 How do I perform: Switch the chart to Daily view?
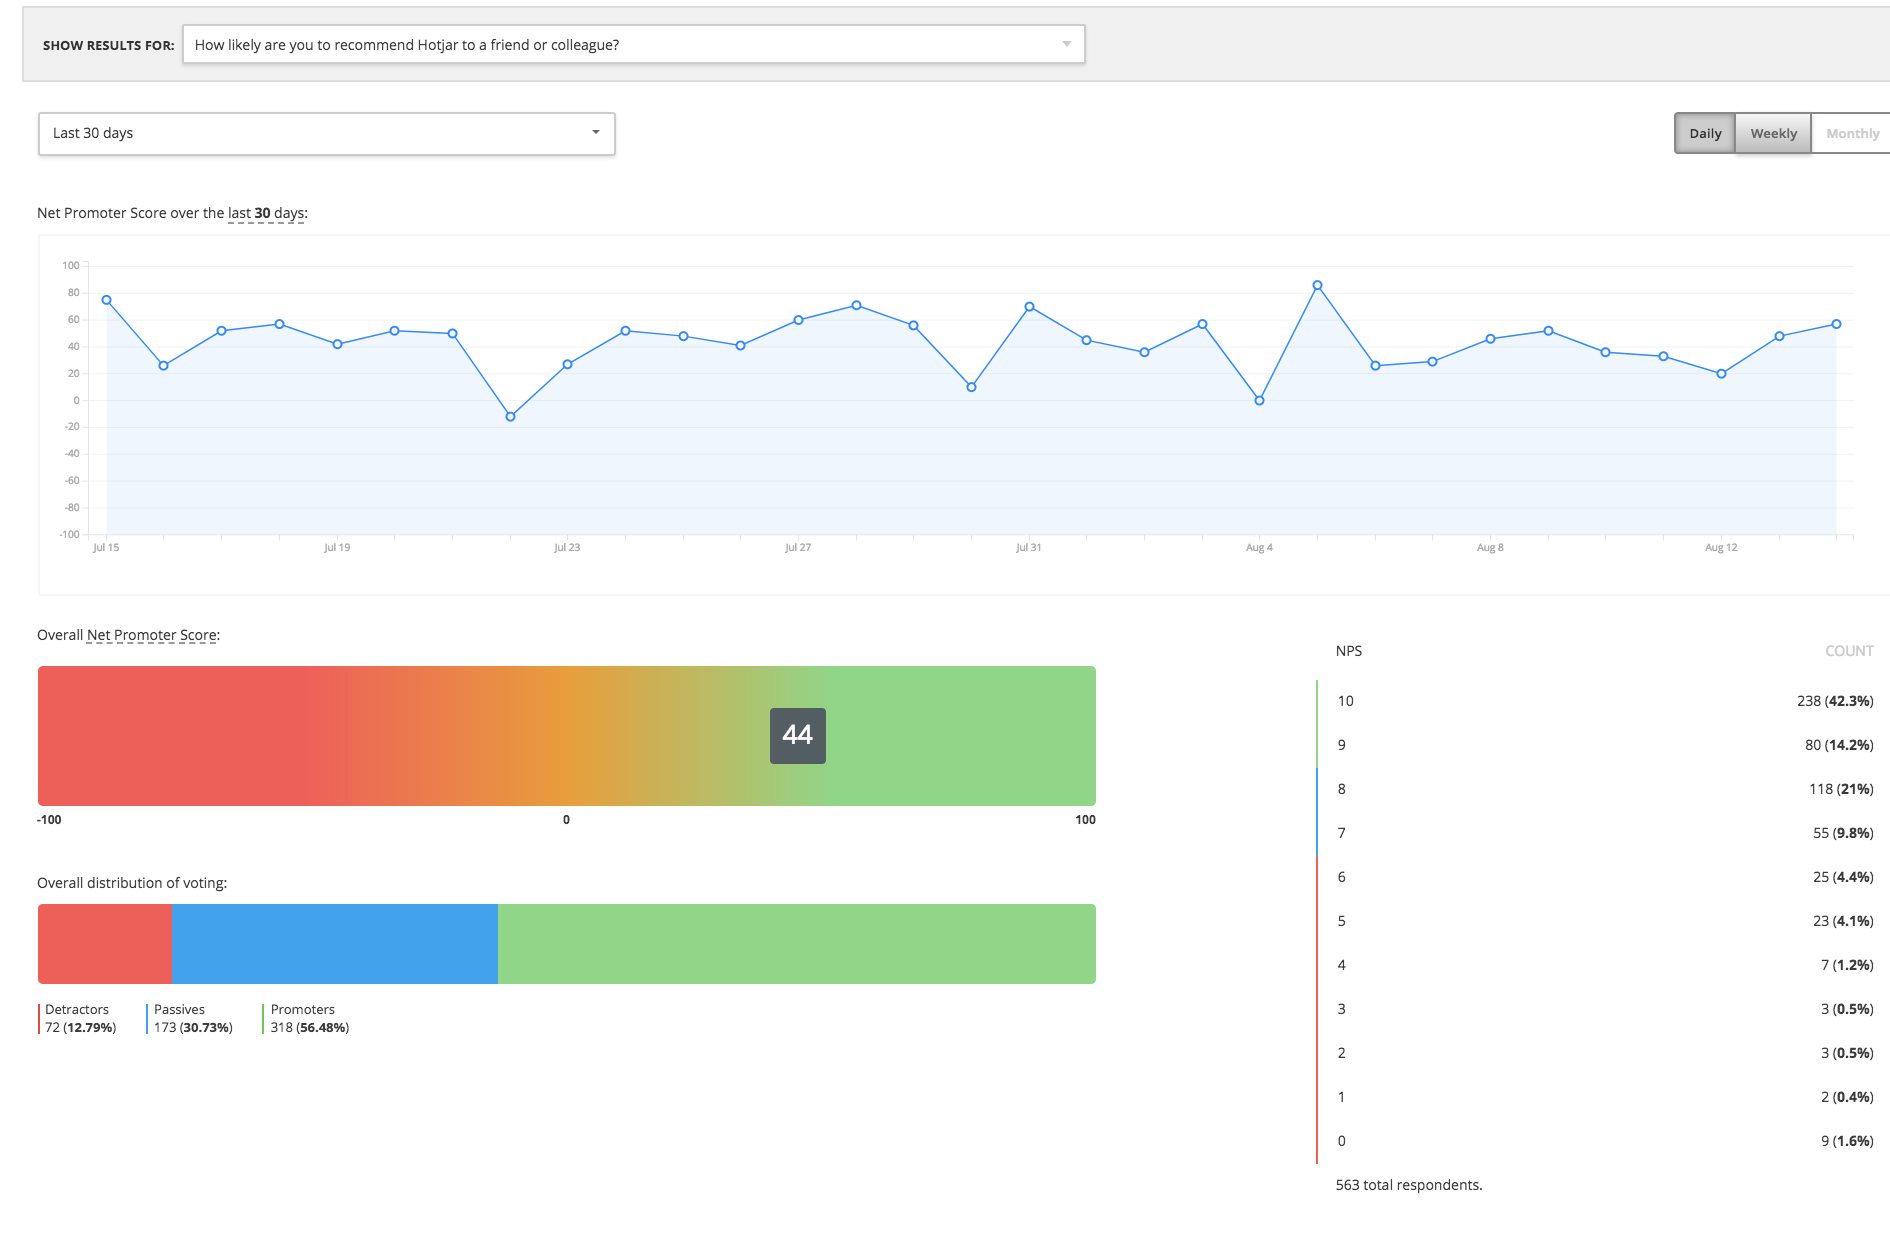1705,134
